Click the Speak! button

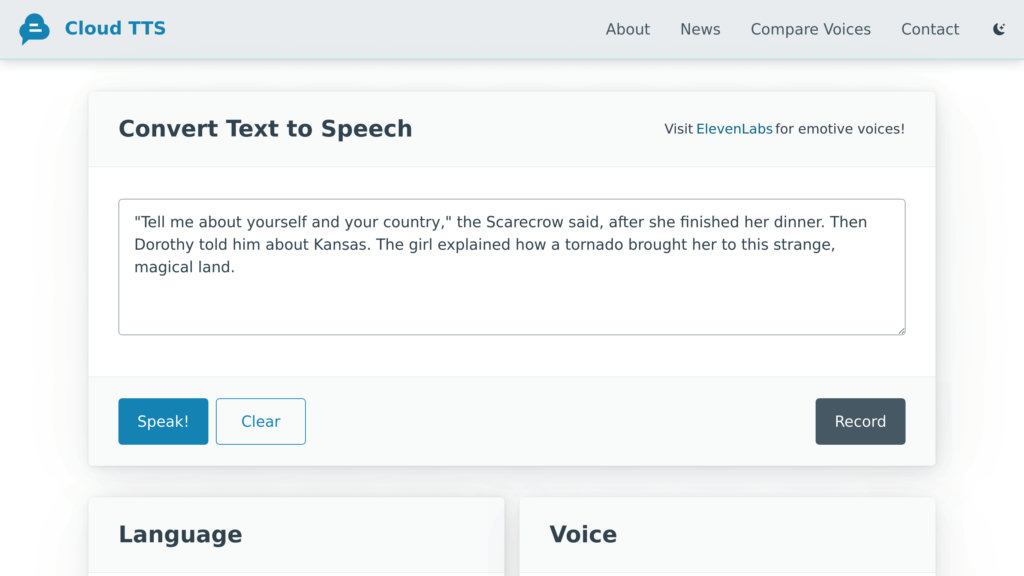click(163, 421)
